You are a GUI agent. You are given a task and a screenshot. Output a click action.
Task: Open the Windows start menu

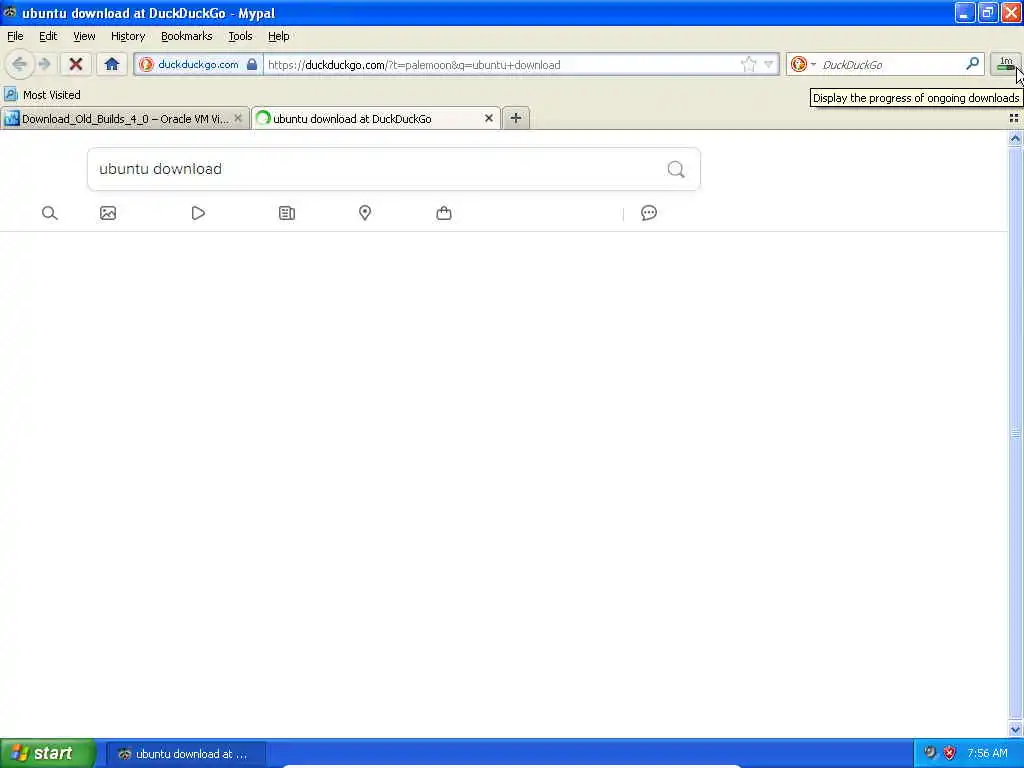48,753
